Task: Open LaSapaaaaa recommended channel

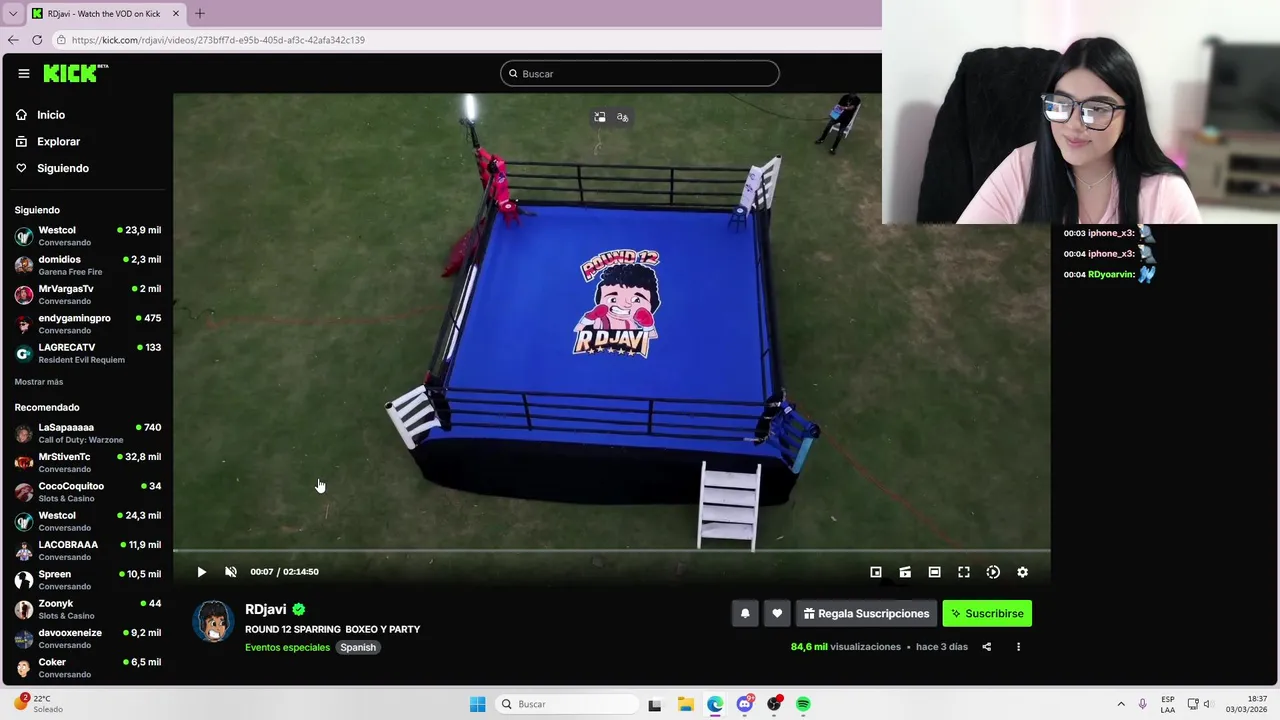Action: coord(87,433)
